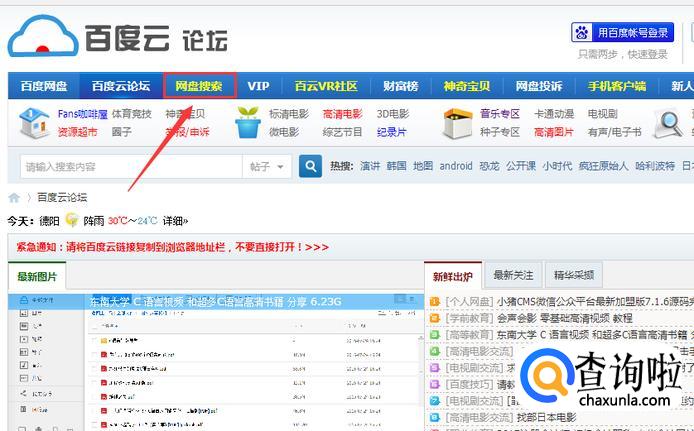Open 神奇宝贝 navigation bar item
Screen dimensions: 694x431
[x=467, y=86]
